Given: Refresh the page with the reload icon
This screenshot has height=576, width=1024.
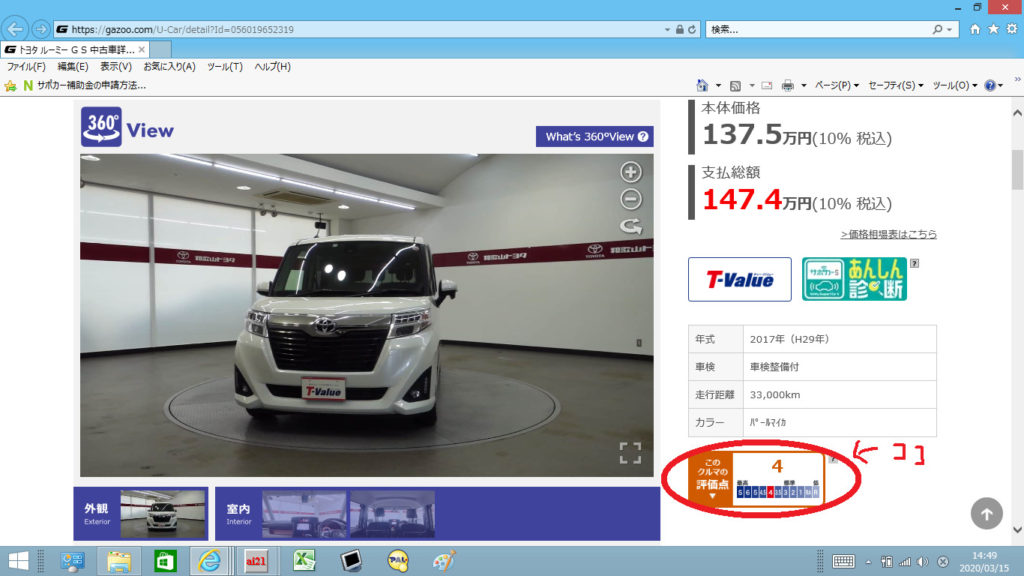Looking at the screenshot, I should tap(692, 29).
